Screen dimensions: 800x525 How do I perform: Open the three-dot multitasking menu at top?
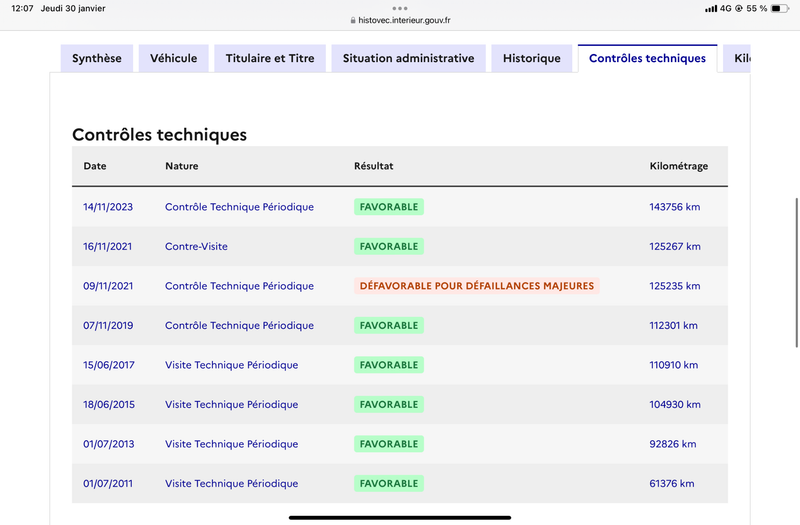400,8
